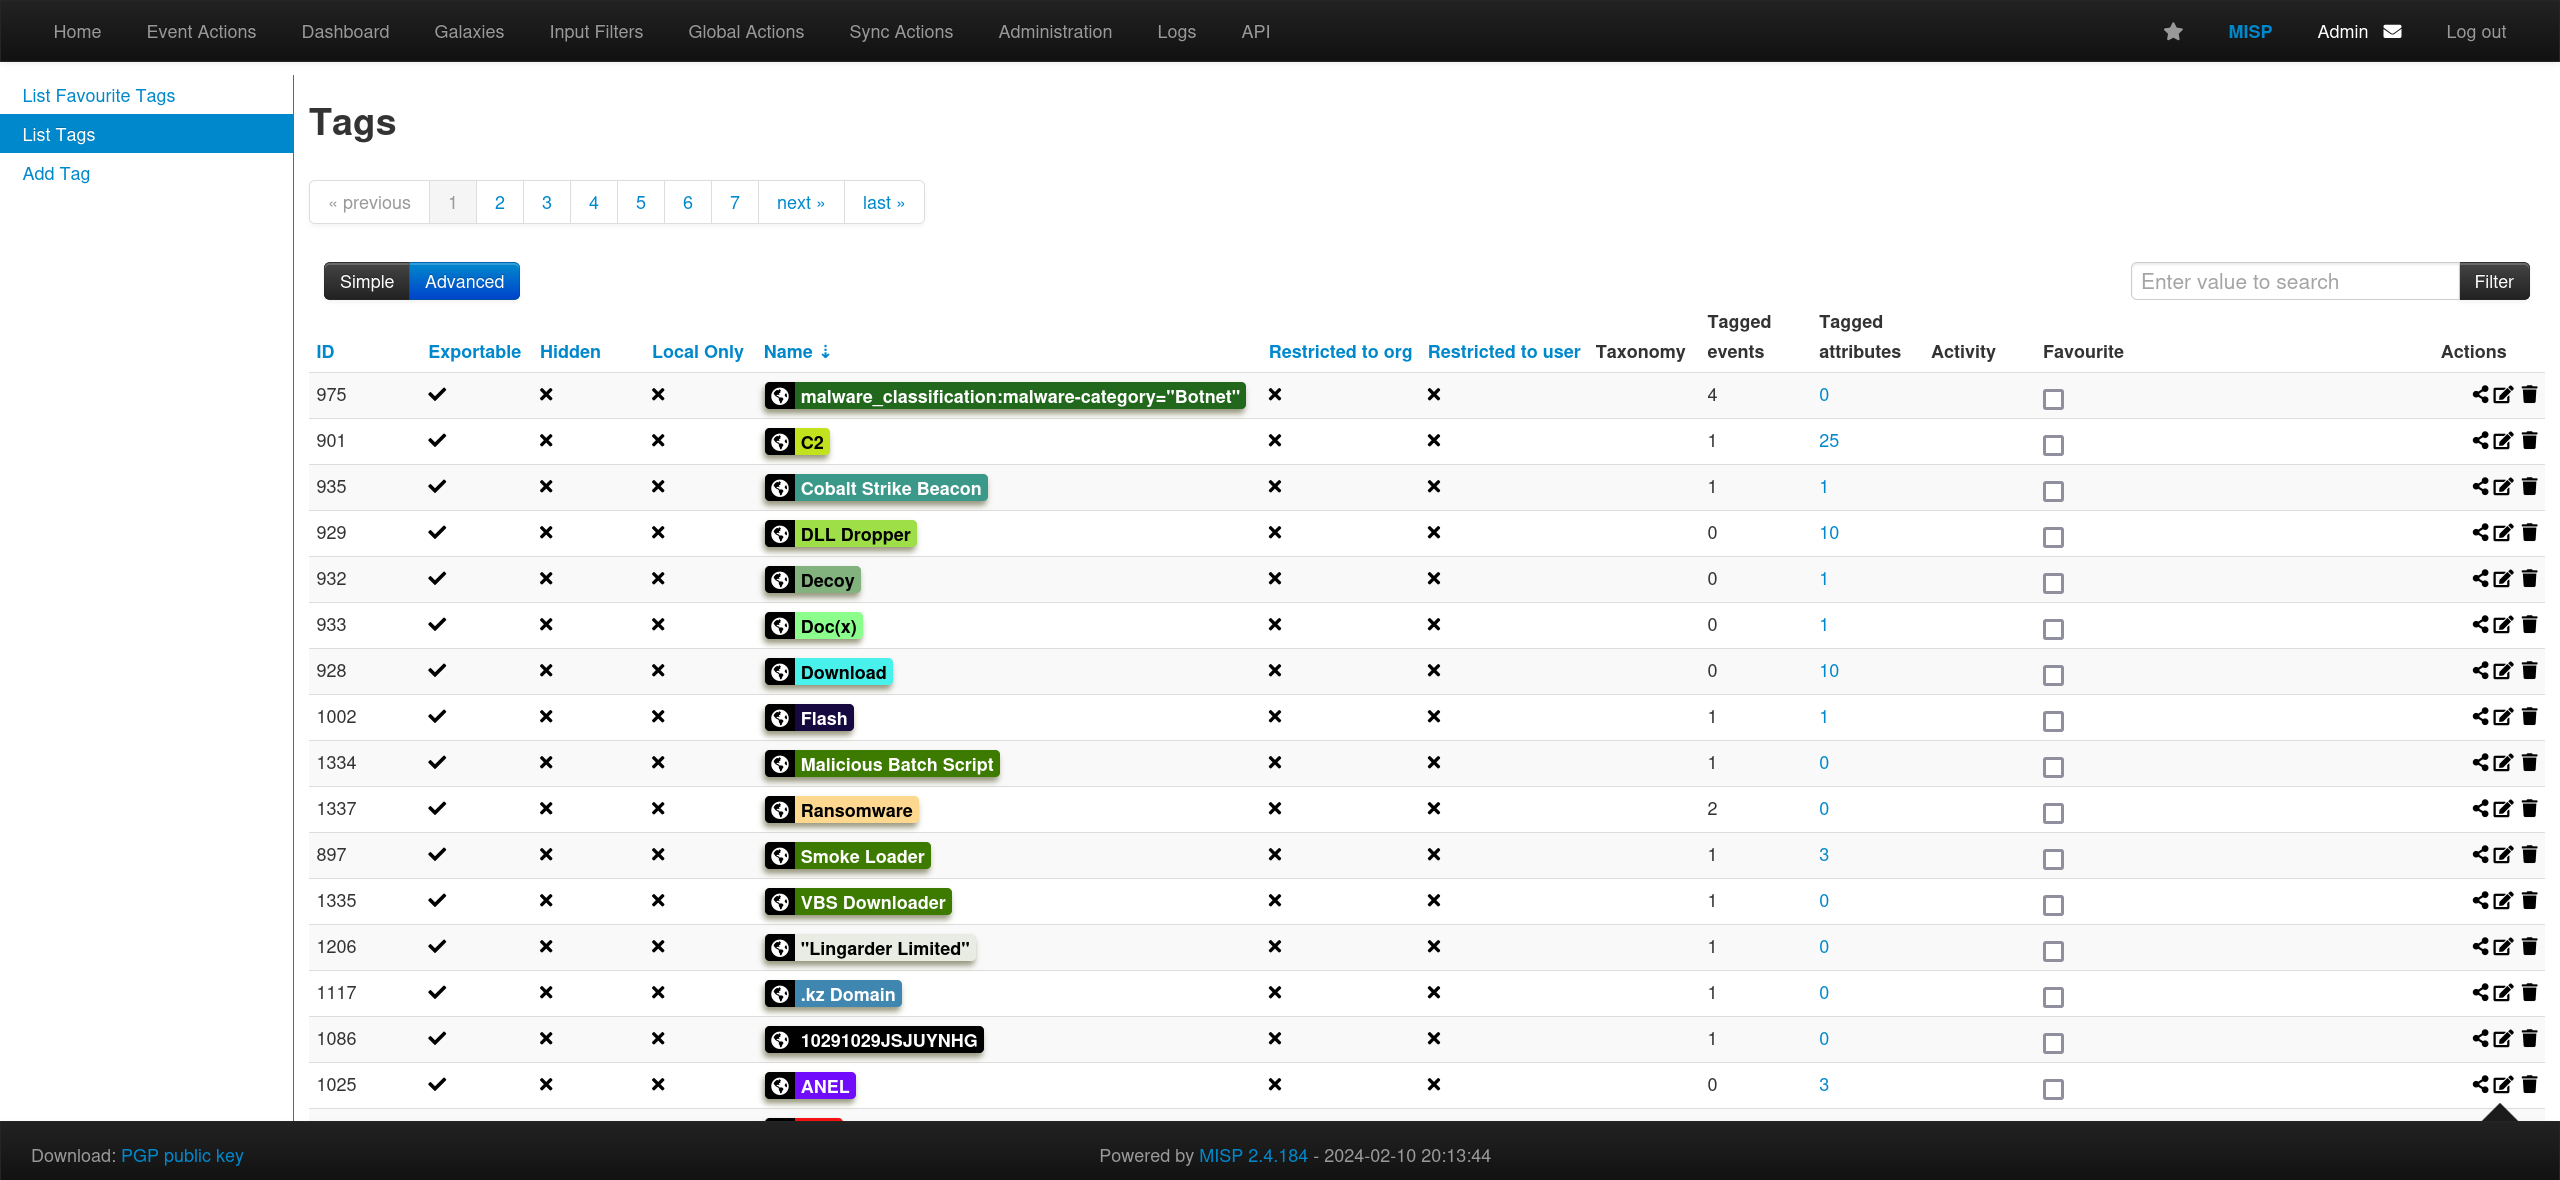
Task: Switch to the Advanced view button
Action: (464, 282)
